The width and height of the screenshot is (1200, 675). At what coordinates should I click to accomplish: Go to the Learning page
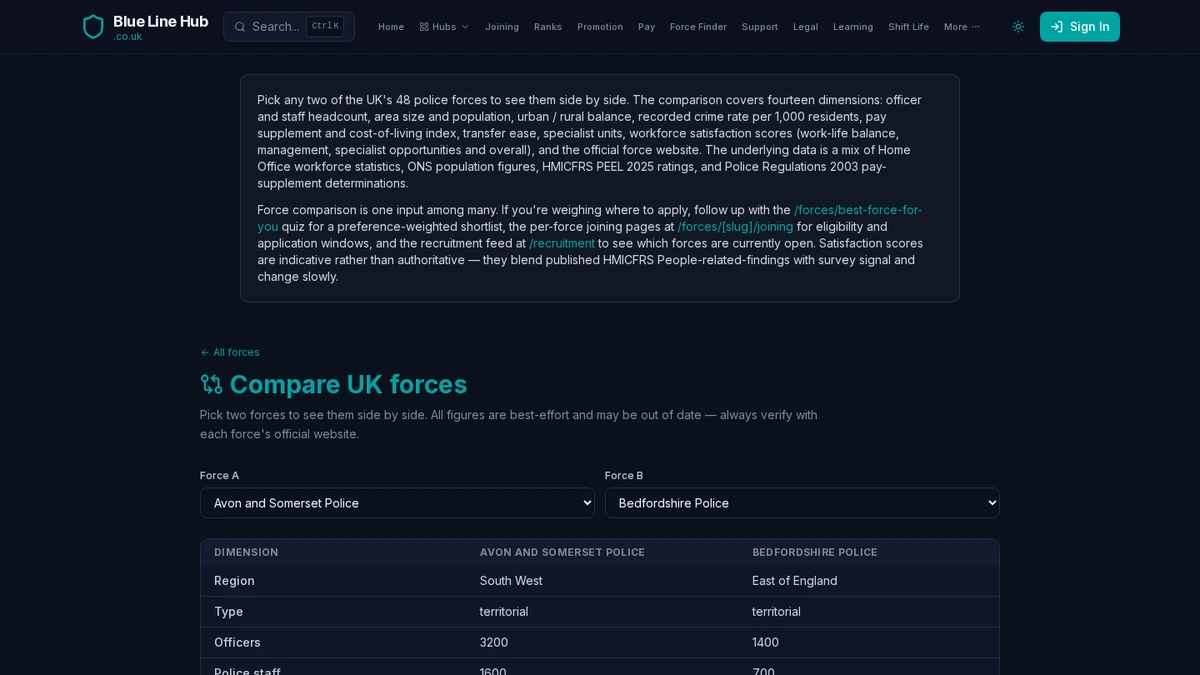pyautogui.click(x=853, y=27)
